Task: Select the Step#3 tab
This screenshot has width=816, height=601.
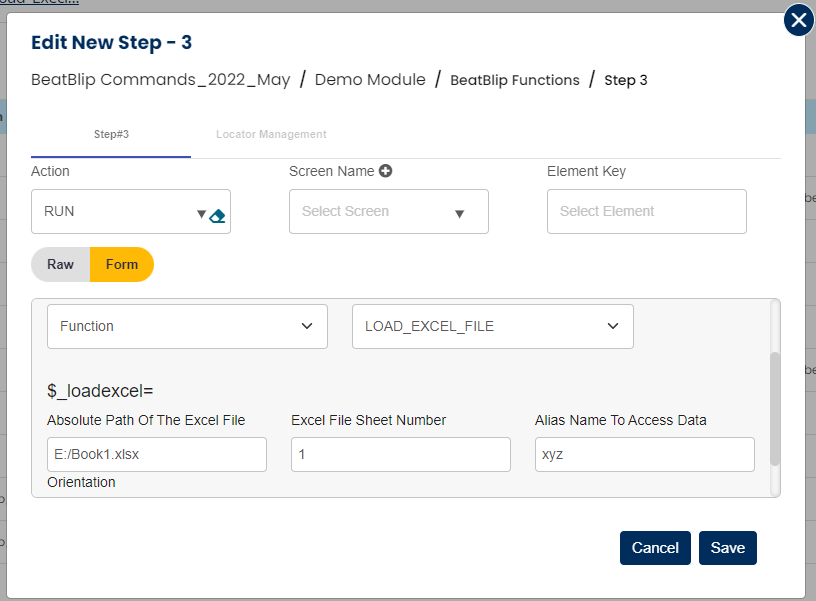Action: pos(111,134)
